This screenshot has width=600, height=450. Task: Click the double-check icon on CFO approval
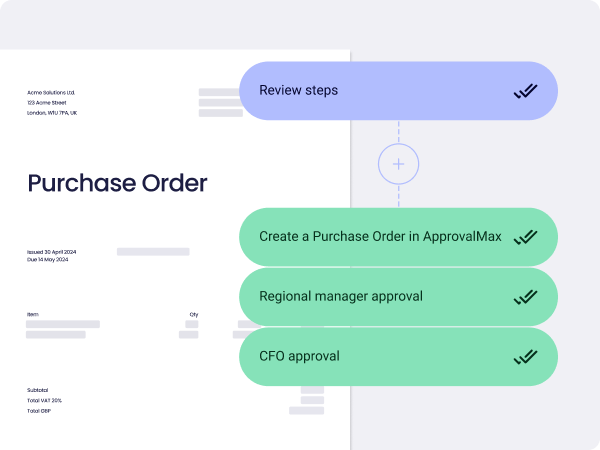[x=525, y=357]
